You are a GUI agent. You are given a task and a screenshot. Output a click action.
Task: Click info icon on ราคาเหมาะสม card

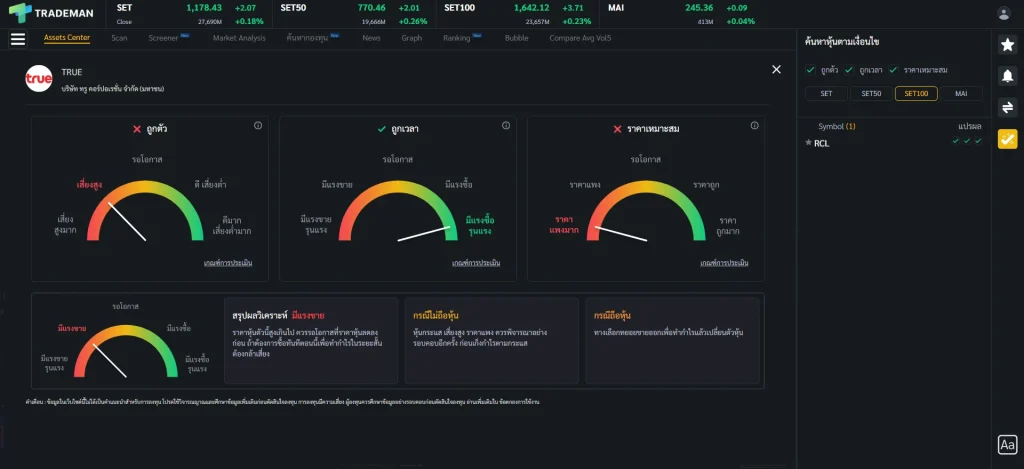pos(753,126)
